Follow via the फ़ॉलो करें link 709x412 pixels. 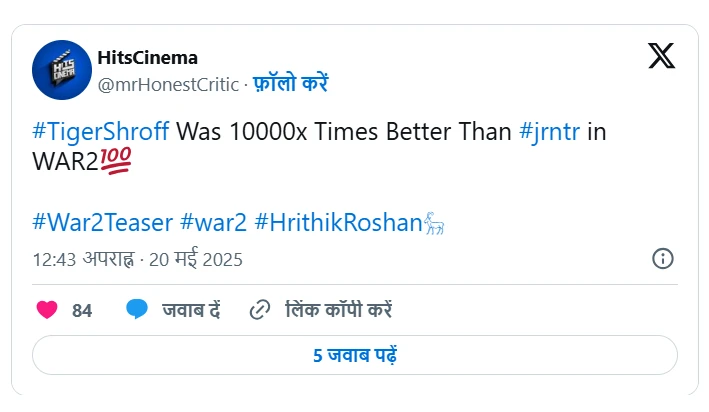(x=290, y=84)
